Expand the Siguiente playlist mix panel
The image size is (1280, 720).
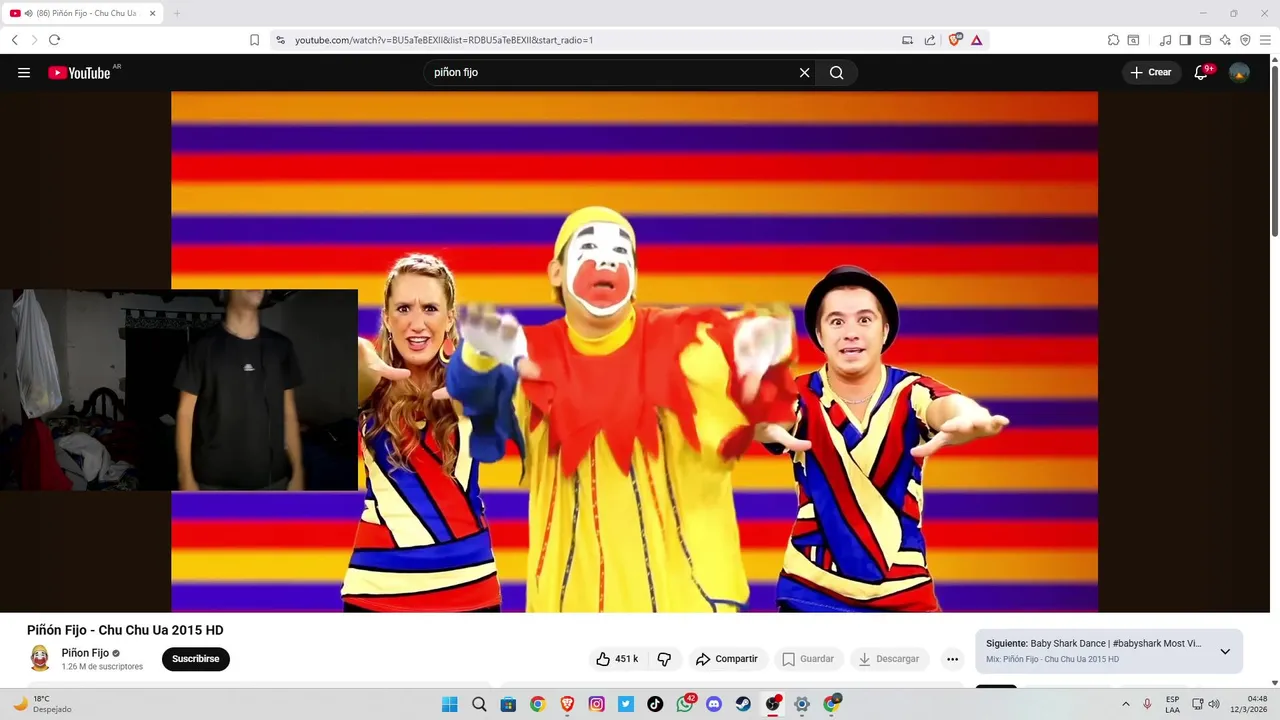pyautogui.click(x=1225, y=651)
